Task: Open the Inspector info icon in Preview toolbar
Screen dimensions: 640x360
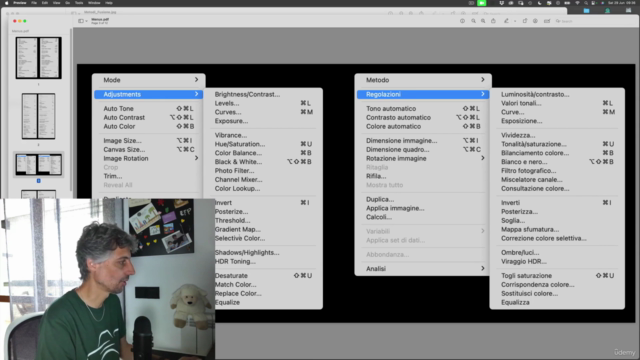Action: pos(462,21)
